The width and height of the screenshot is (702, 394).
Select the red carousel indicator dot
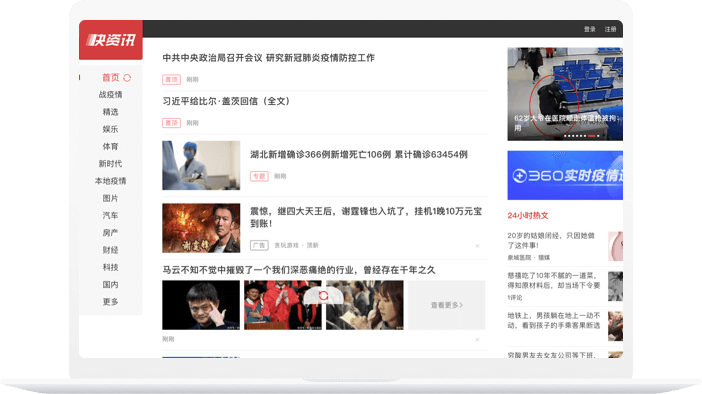(x=591, y=136)
